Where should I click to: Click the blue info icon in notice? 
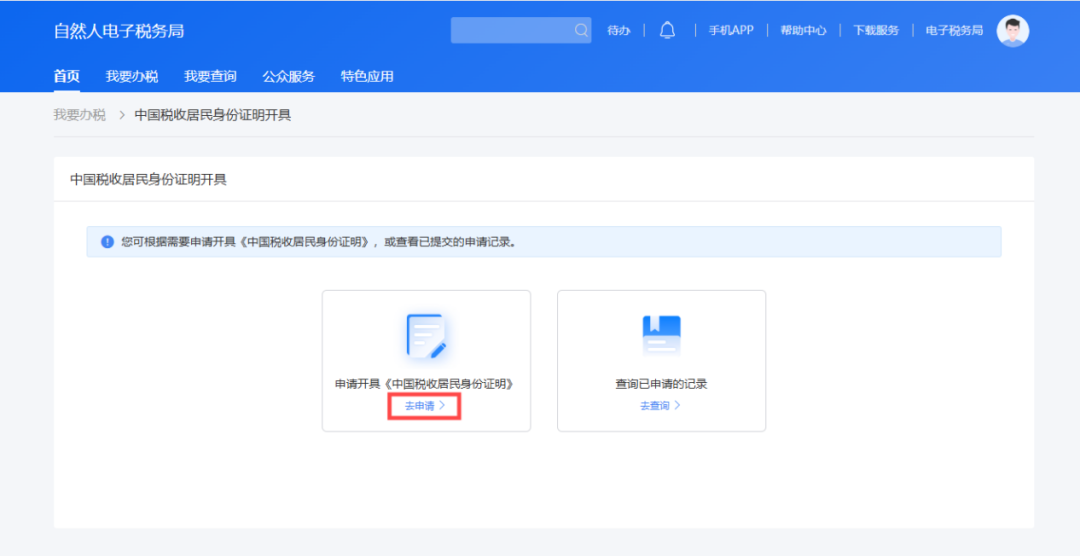tap(108, 242)
